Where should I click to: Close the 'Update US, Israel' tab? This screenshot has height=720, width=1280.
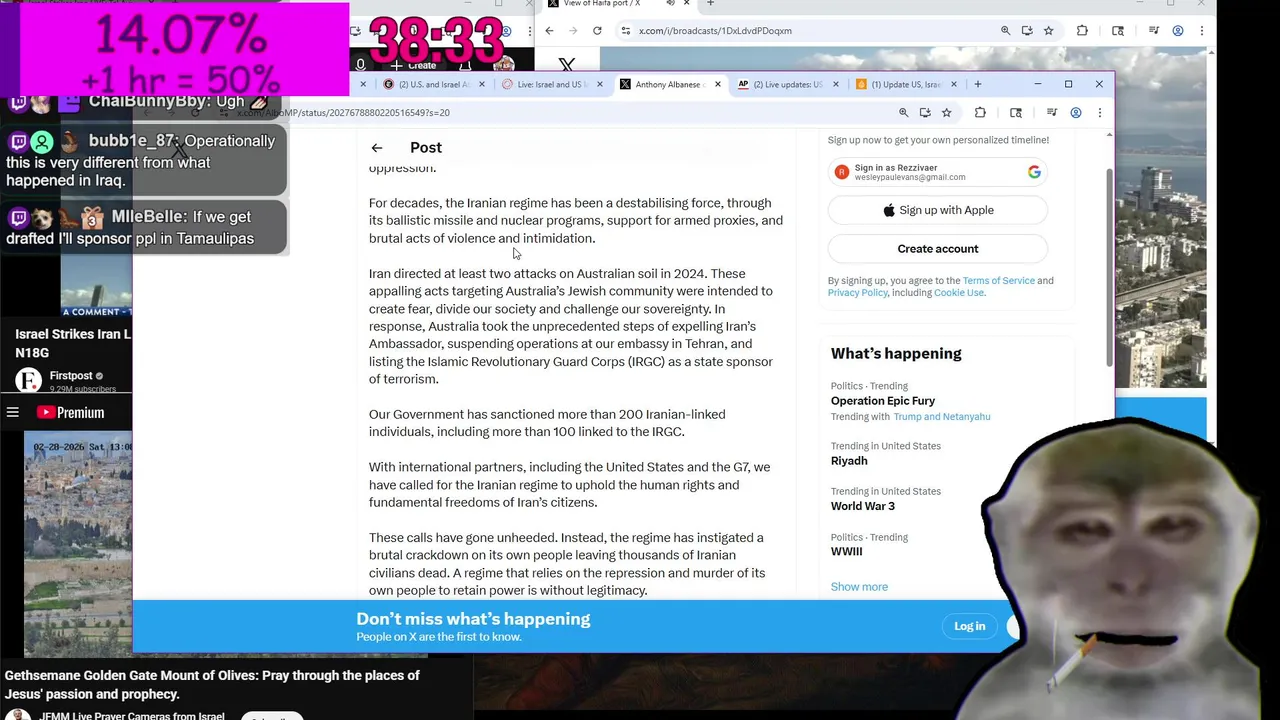point(953,84)
